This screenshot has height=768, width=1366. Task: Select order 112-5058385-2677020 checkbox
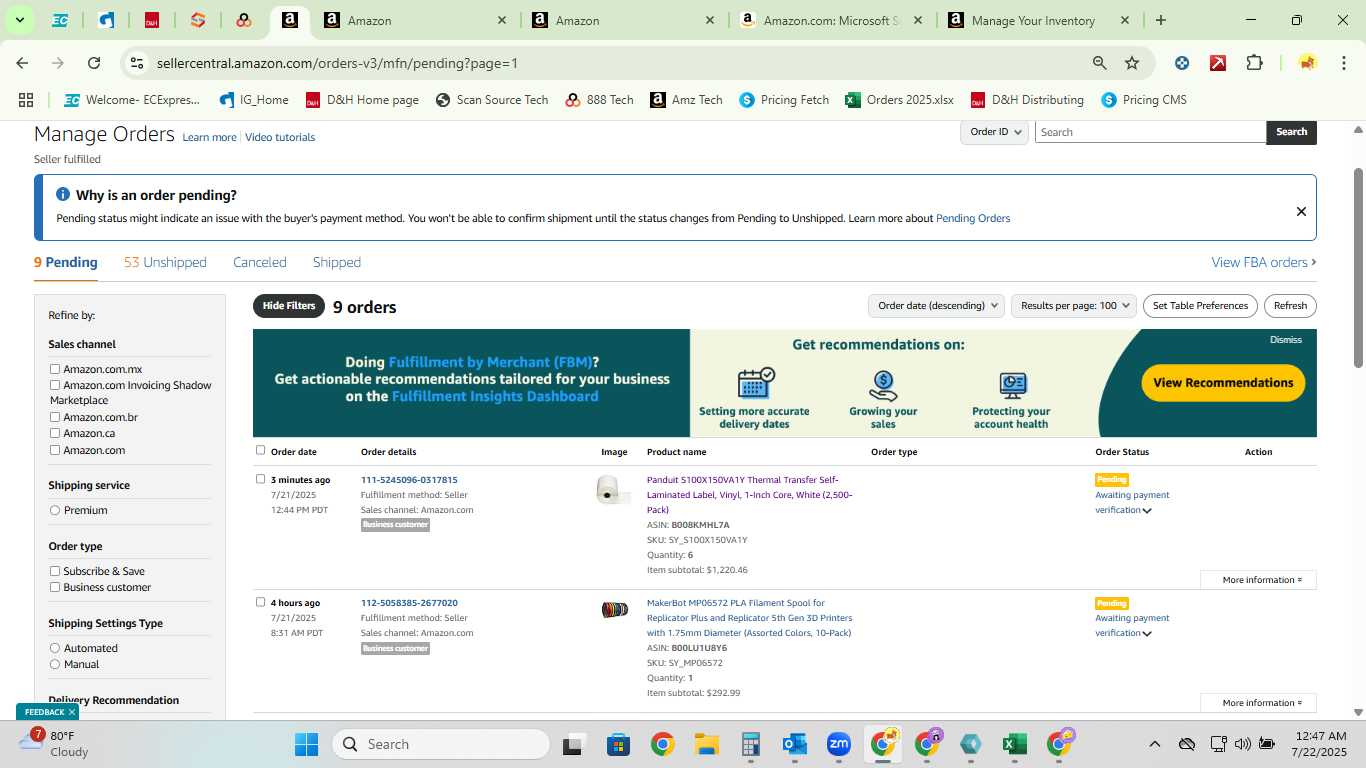261,602
